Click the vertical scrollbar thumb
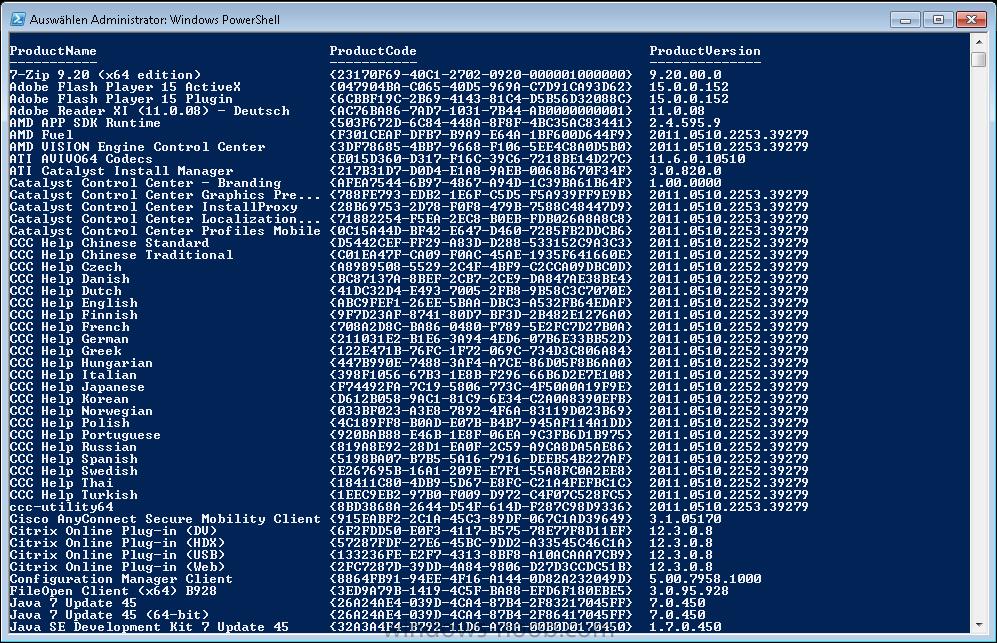The width and height of the screenshot is (997, 643). pos(979,59)
